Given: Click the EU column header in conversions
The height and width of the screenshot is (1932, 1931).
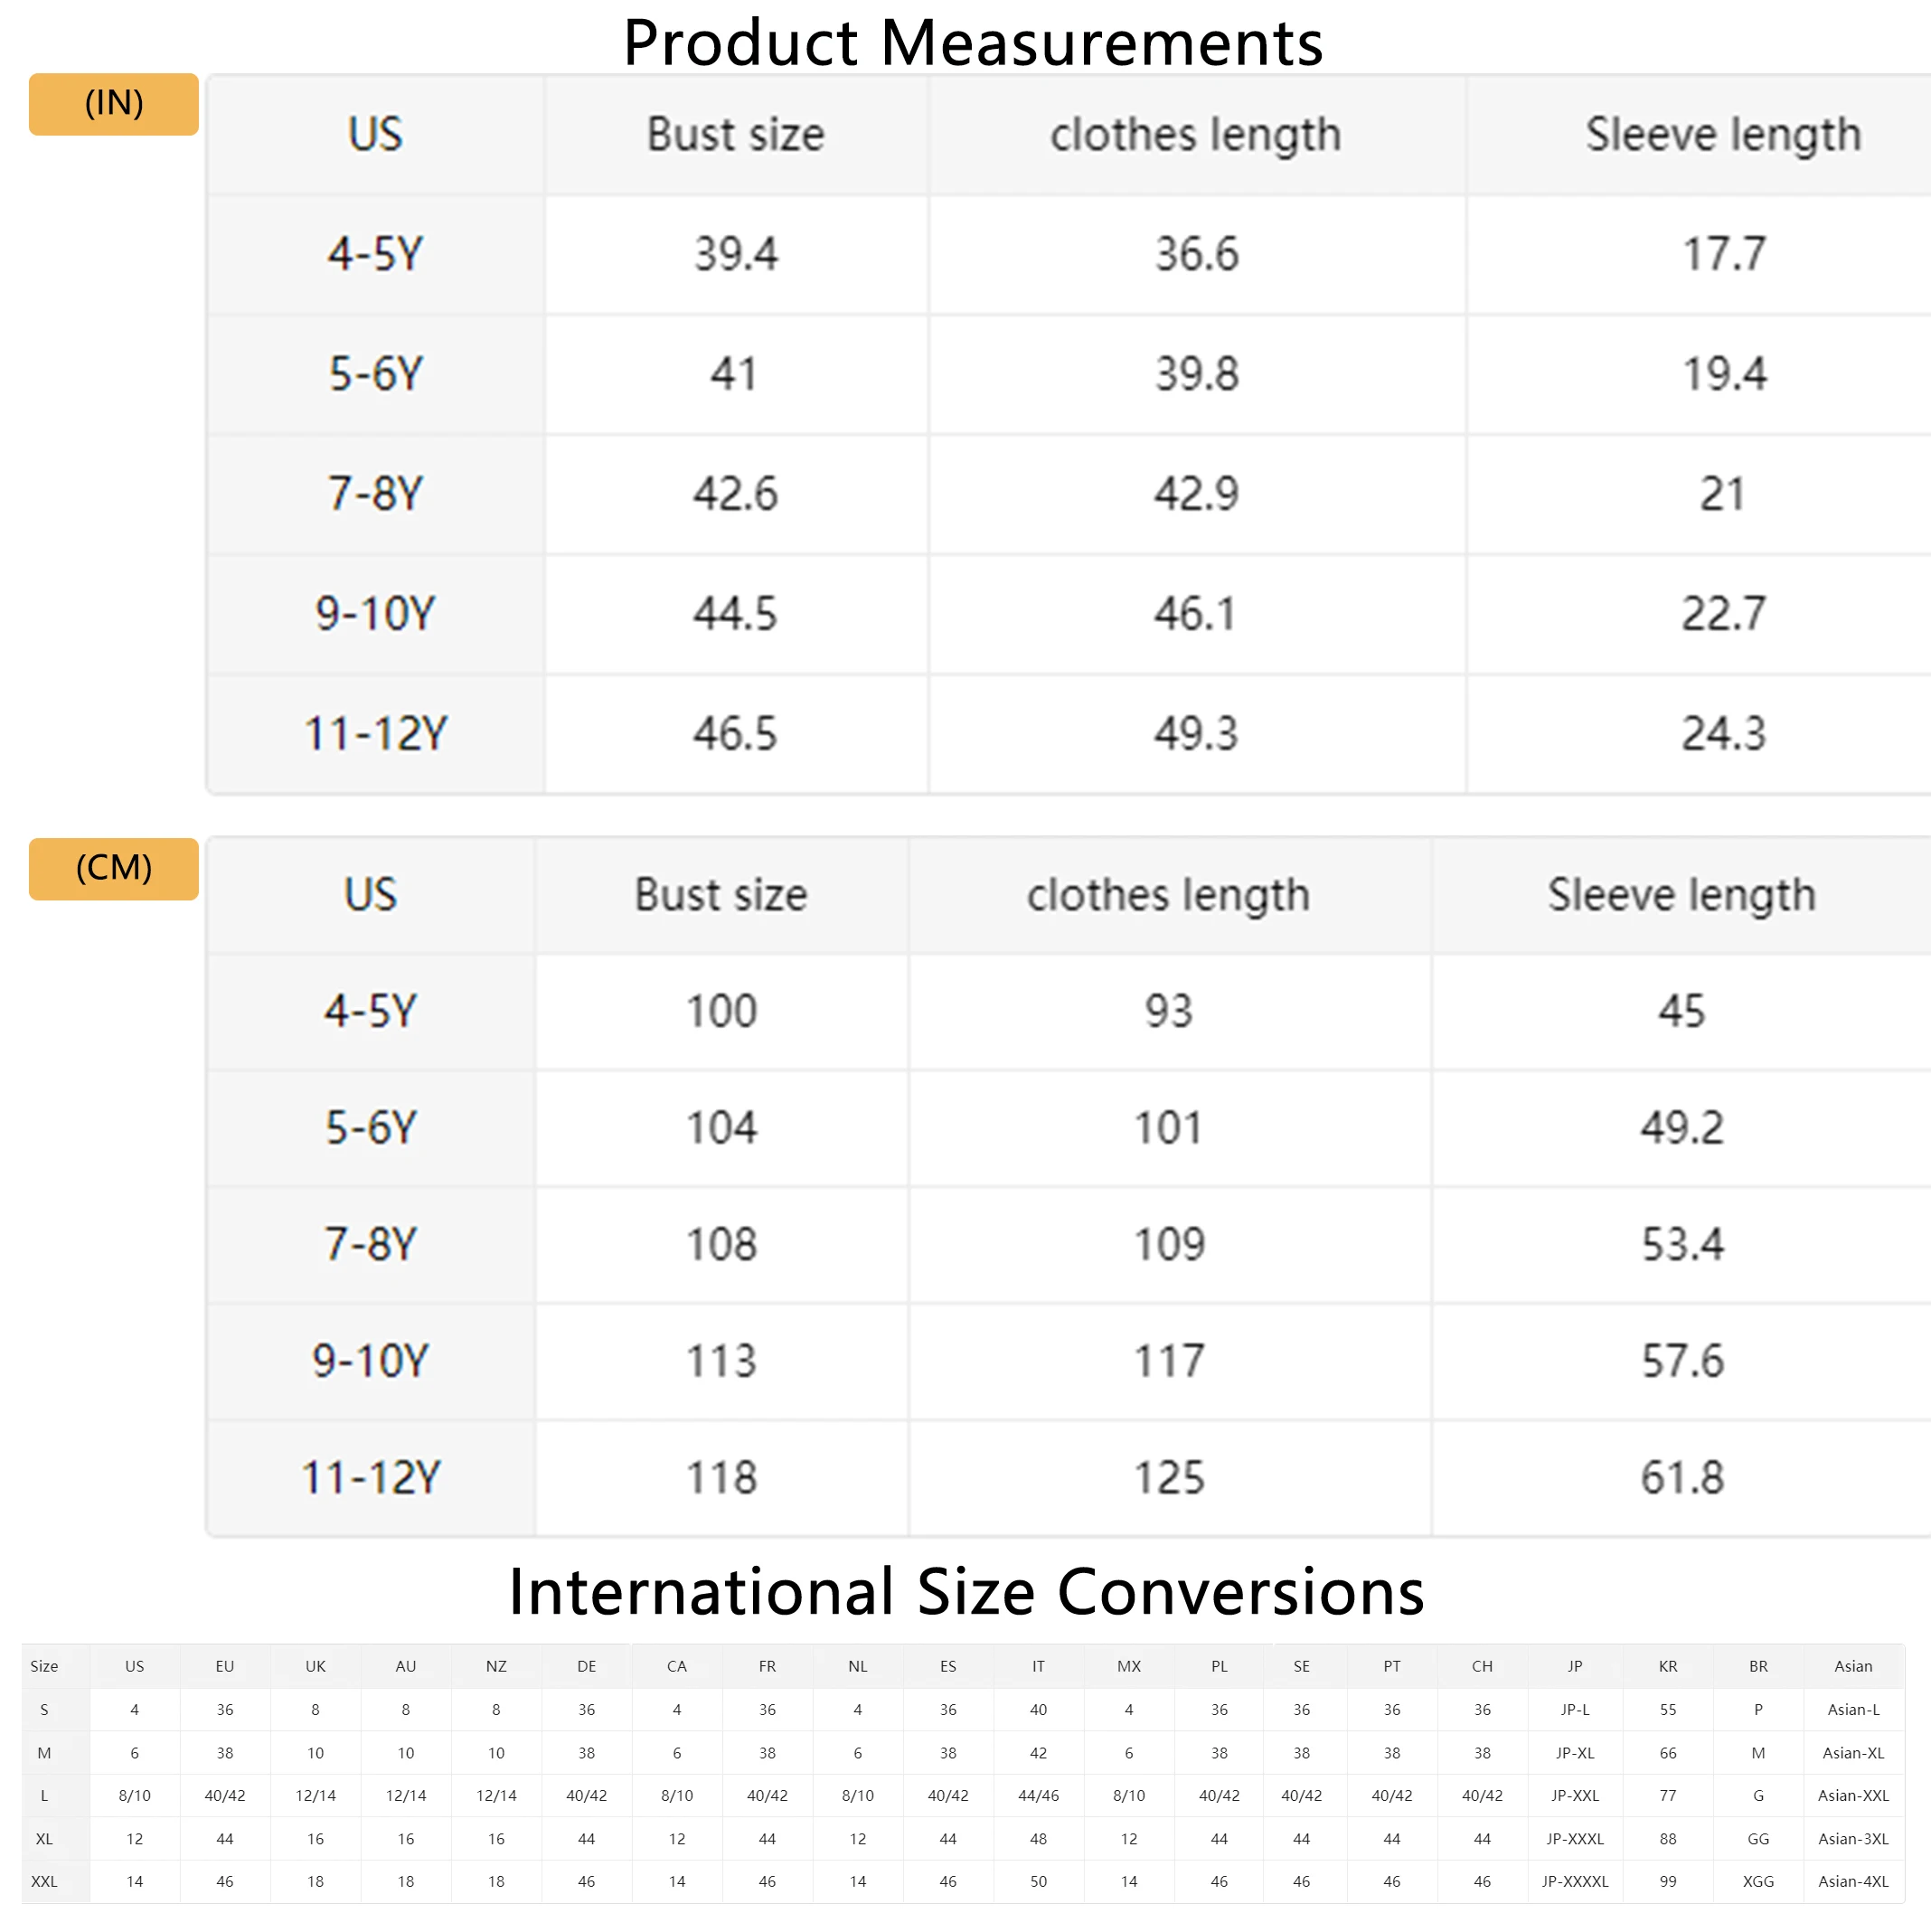Looking at the screenshot, I should point(225,1666).
